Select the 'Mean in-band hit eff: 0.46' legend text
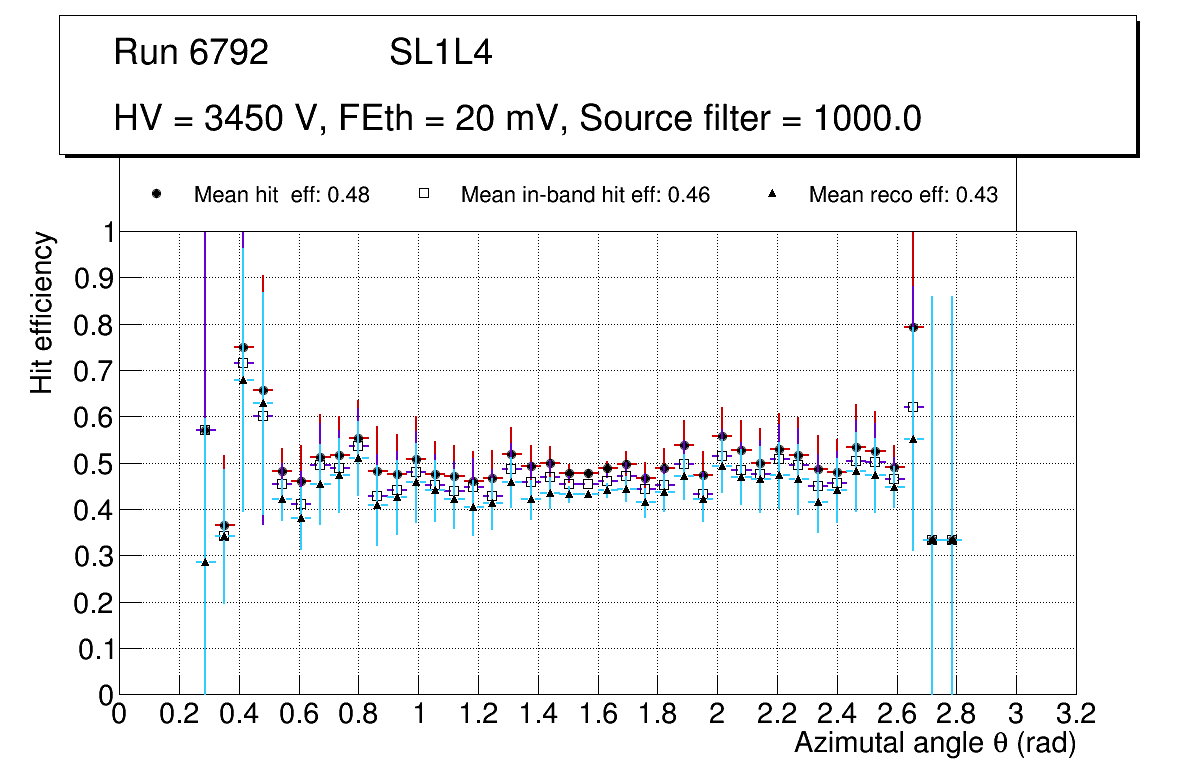The height and width of the screenshot is (772, 1196). (x=585, y=195)
